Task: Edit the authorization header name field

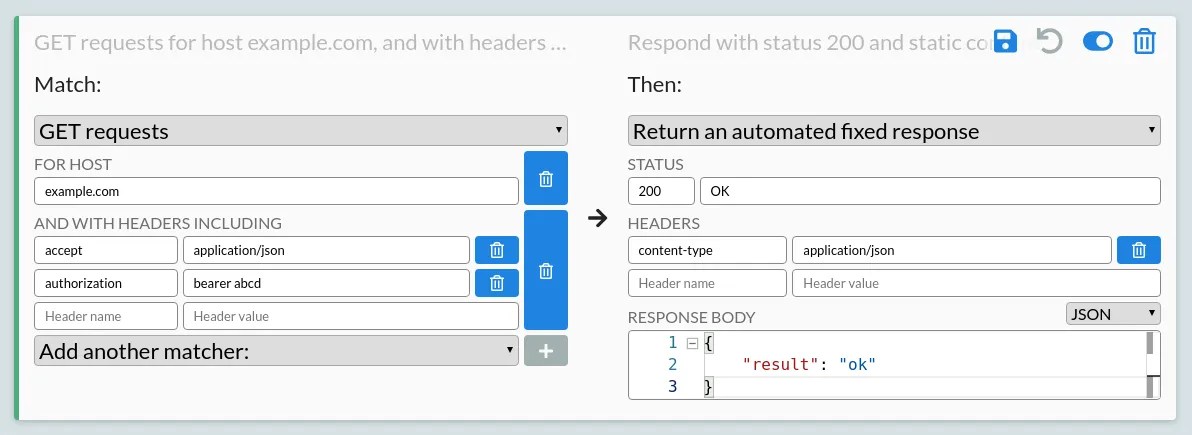Action: [106, 283]
